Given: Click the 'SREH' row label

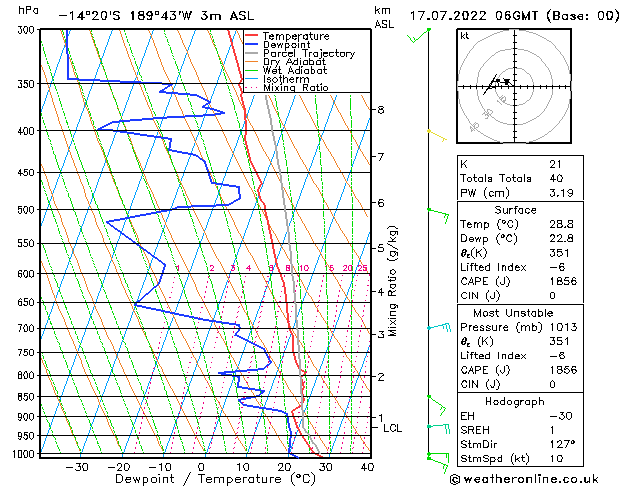Looking at the screenshot, I should tap(475, 430).
